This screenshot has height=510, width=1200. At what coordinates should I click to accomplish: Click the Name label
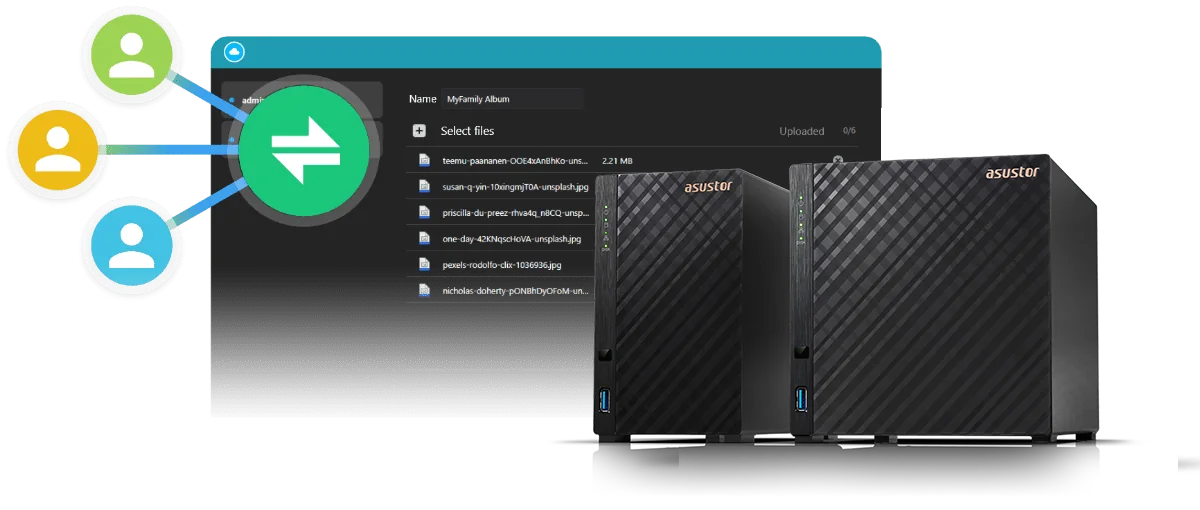(422, 99)
